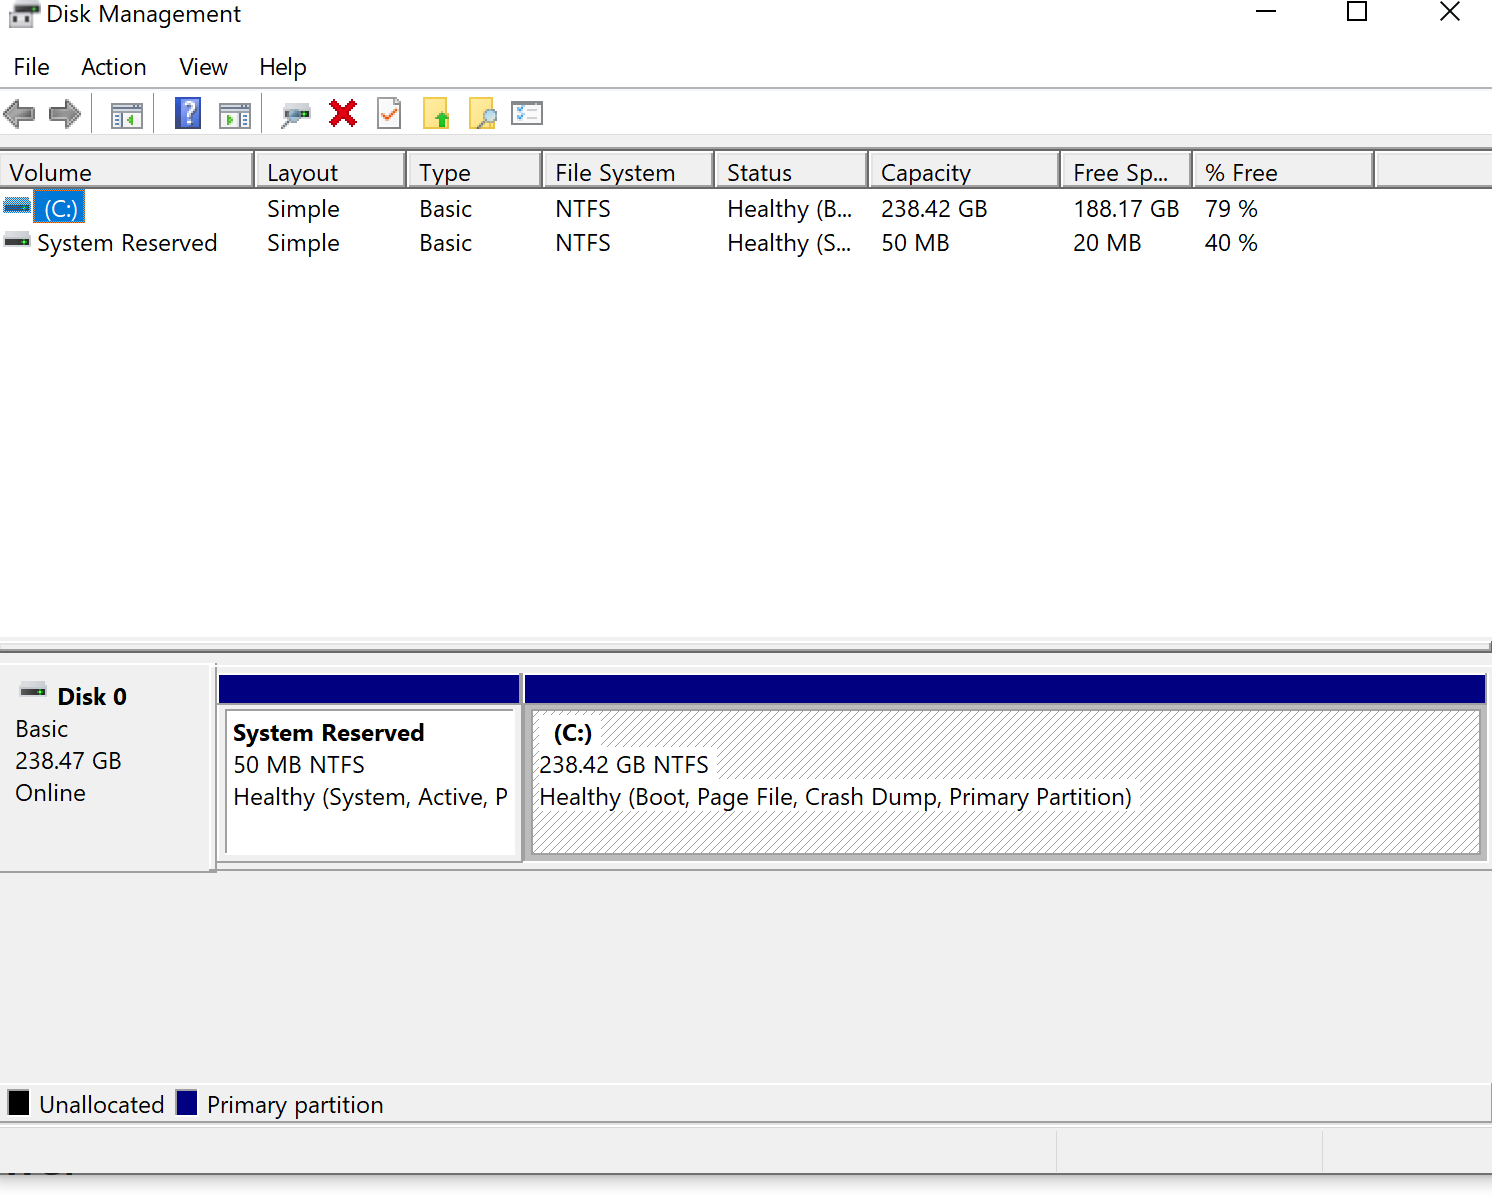Click the 40 % free cell
Screen dimensions: 1492x1204
[1231, 243]
